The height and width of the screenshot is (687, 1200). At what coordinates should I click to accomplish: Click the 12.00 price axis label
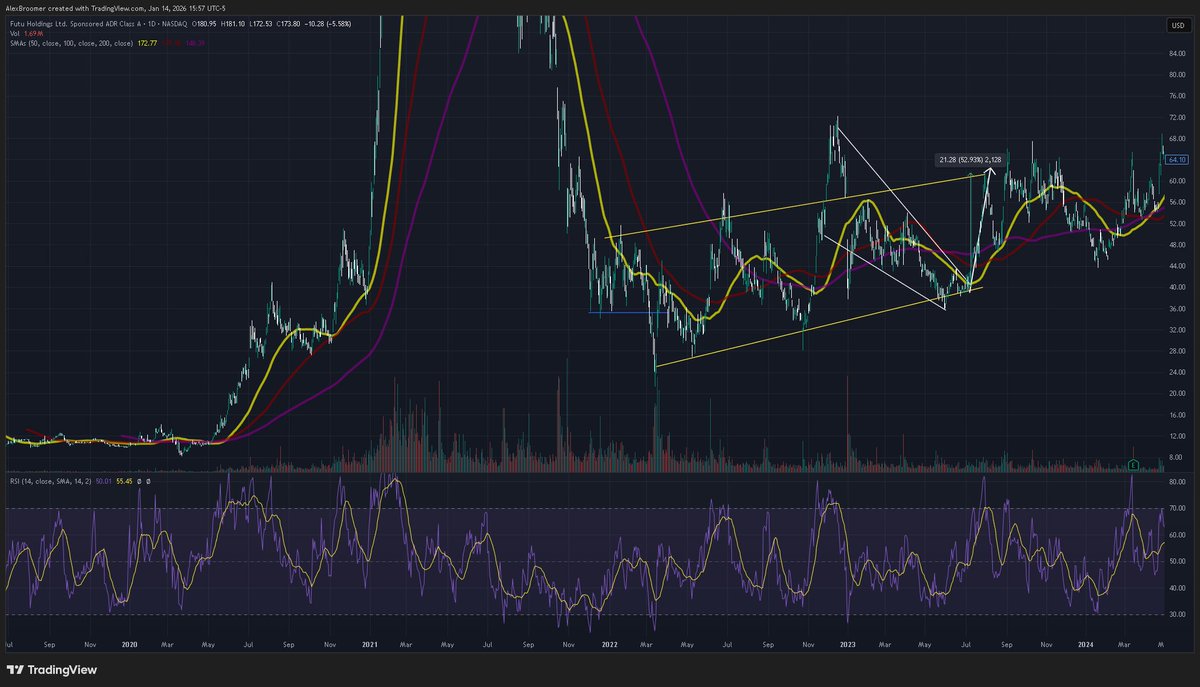[1176, 436]
